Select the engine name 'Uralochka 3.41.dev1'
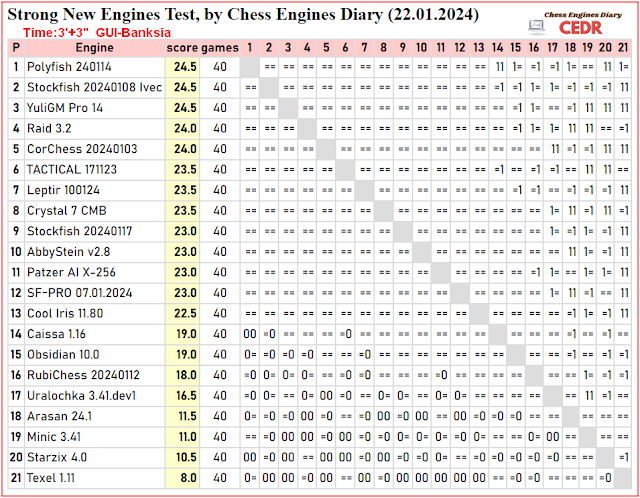The image size is (640, 498). (81, 396)
